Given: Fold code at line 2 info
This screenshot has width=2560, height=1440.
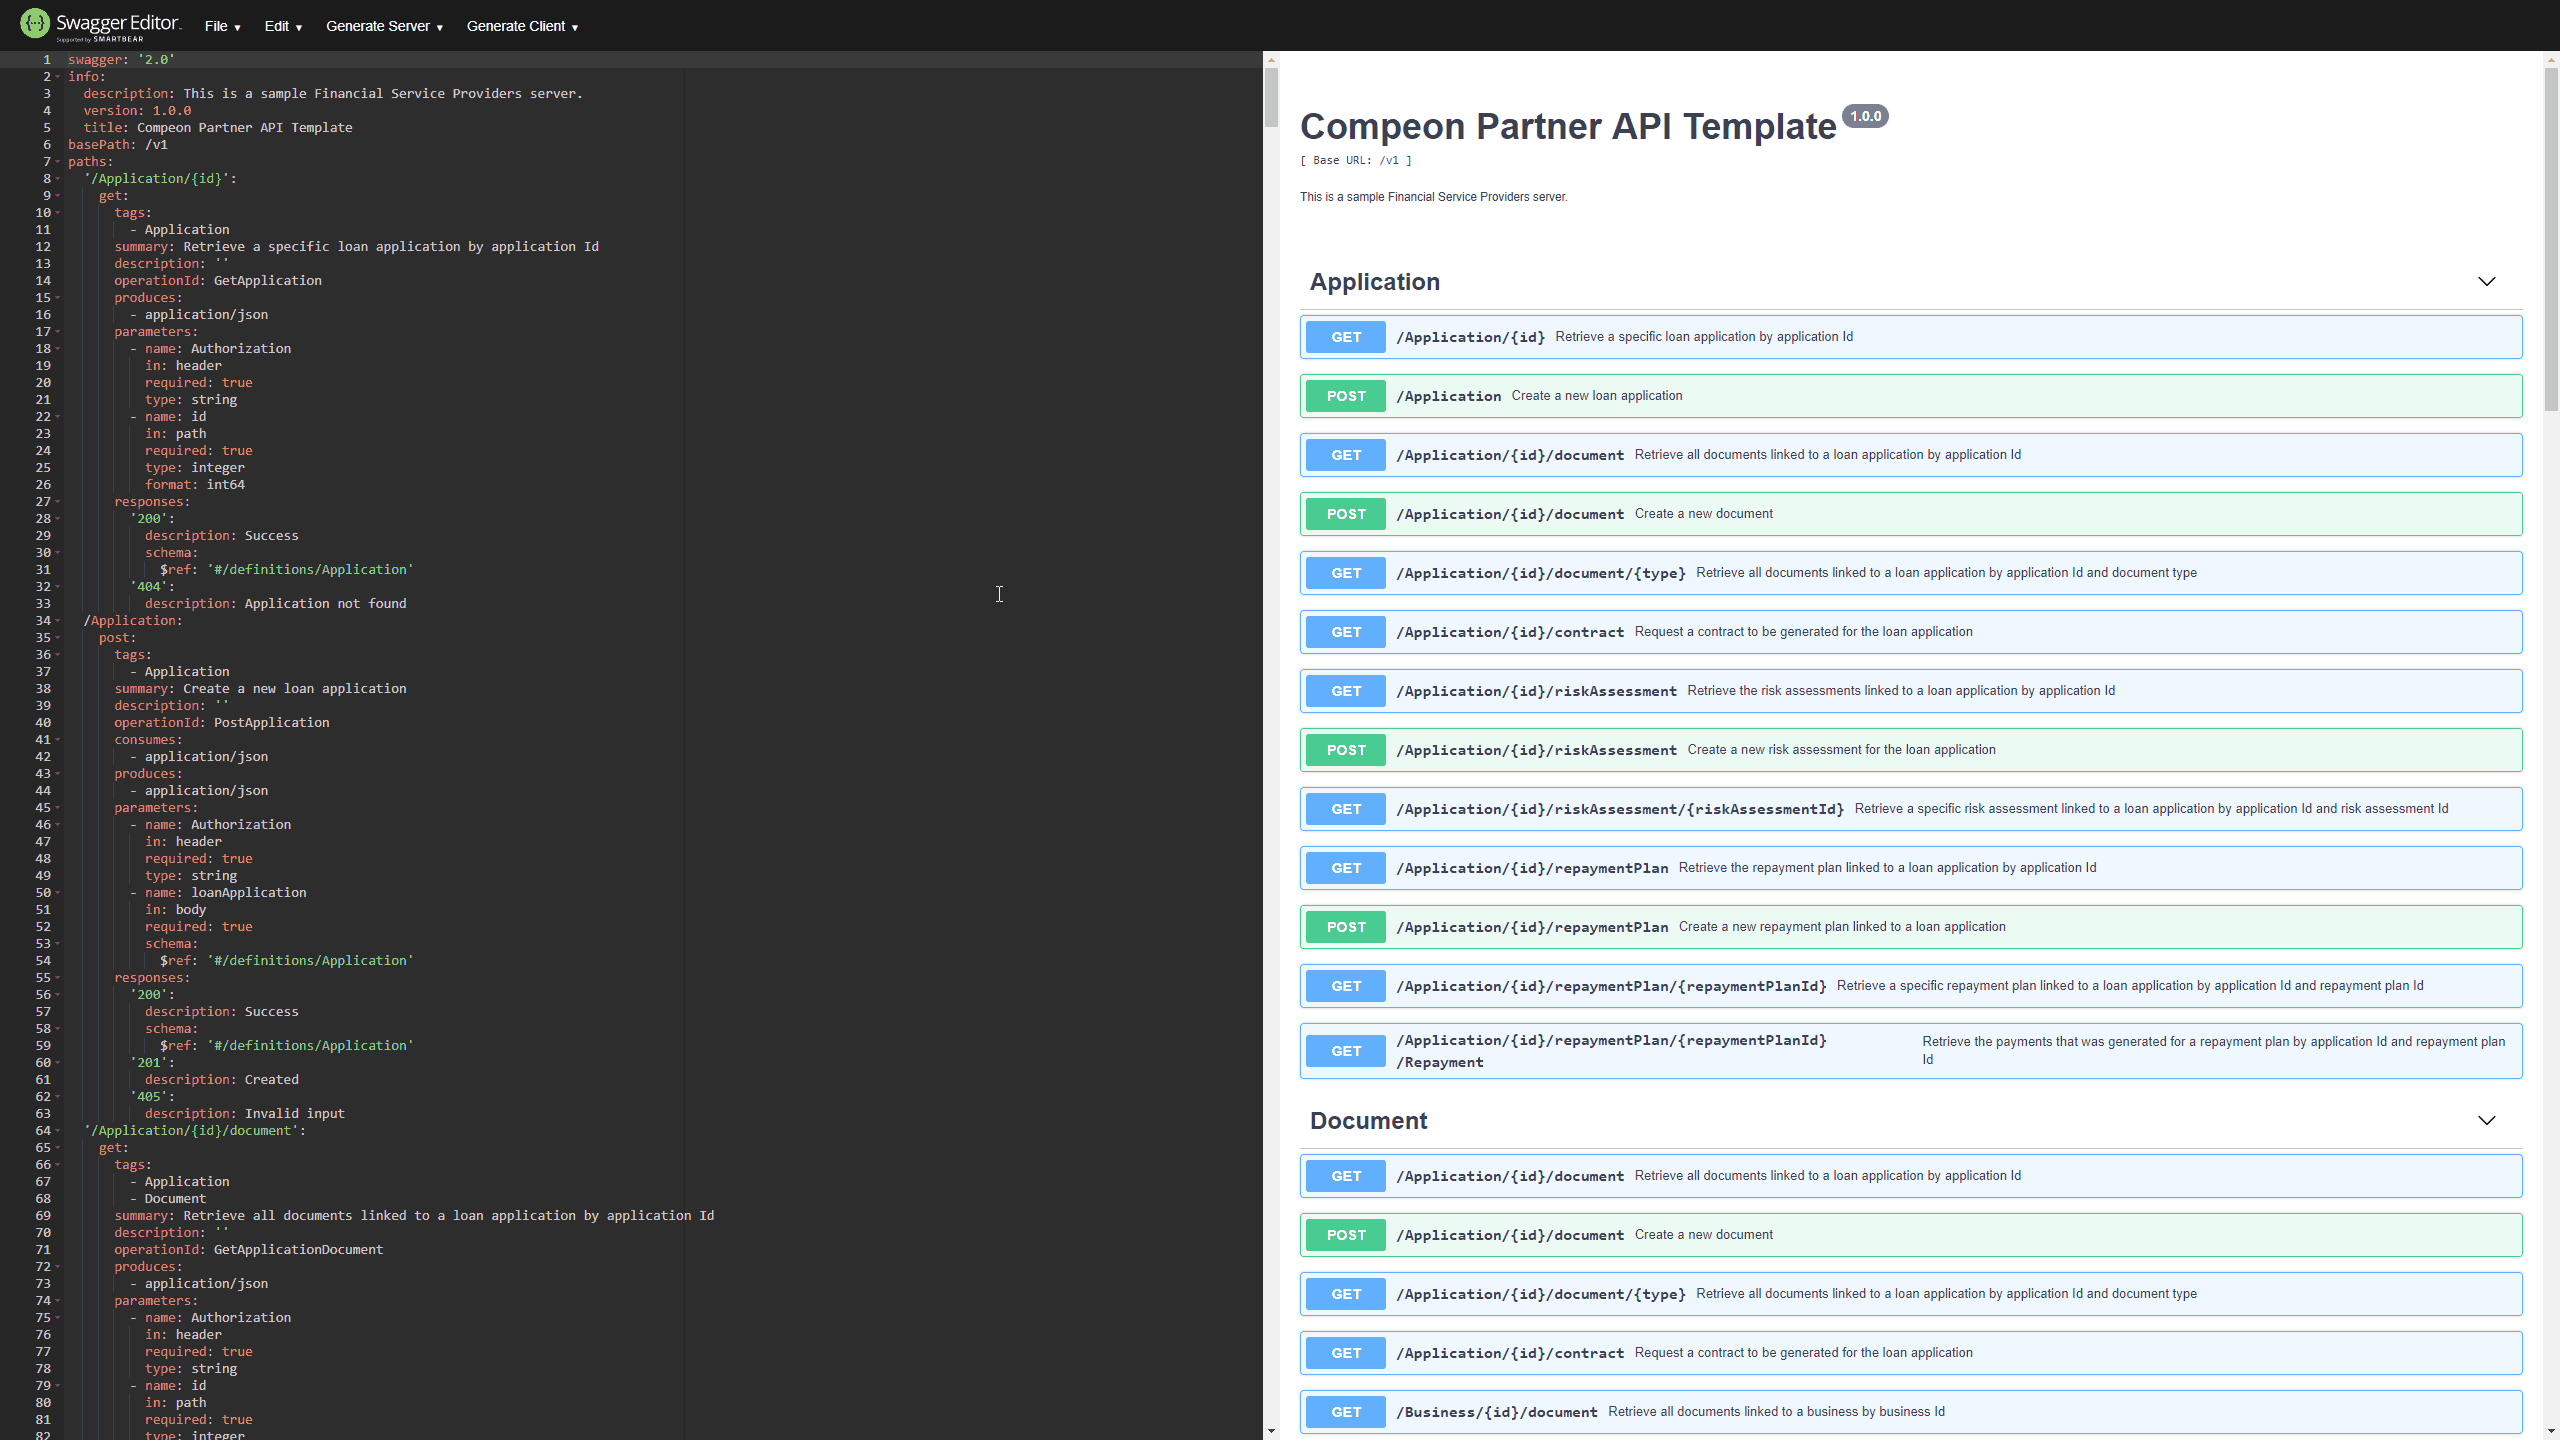Looking at the screenshot, I should [x=57, y=77].
